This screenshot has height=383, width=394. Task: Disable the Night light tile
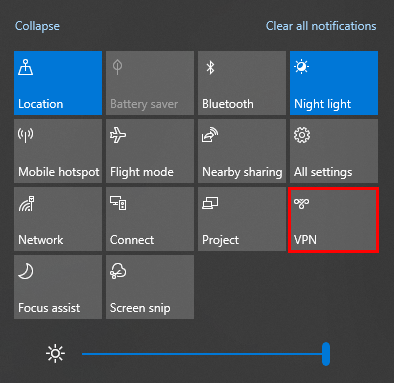click(x=334, y=83)
